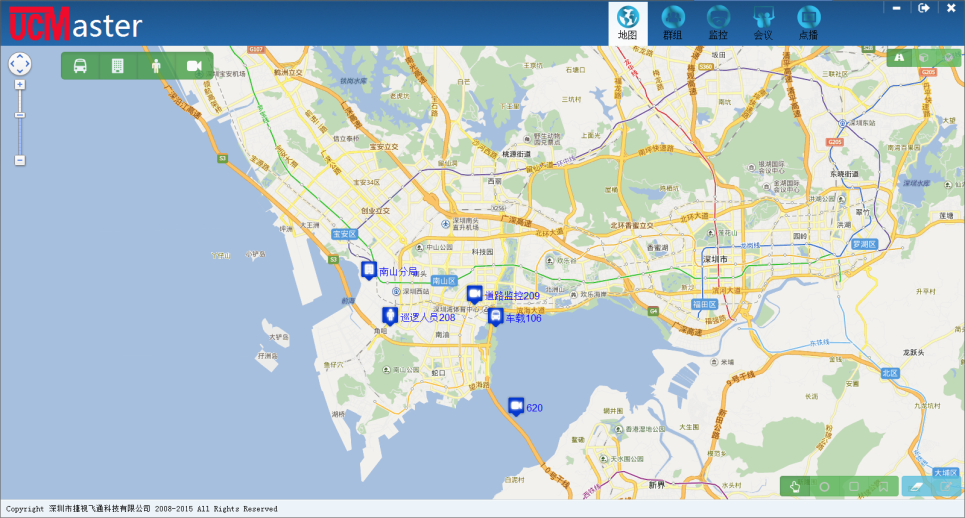Toggle the vehicle (bus) filter on the map
This screenshot has height=518, width=965.
pyautogui.click(x=80, y=66)
